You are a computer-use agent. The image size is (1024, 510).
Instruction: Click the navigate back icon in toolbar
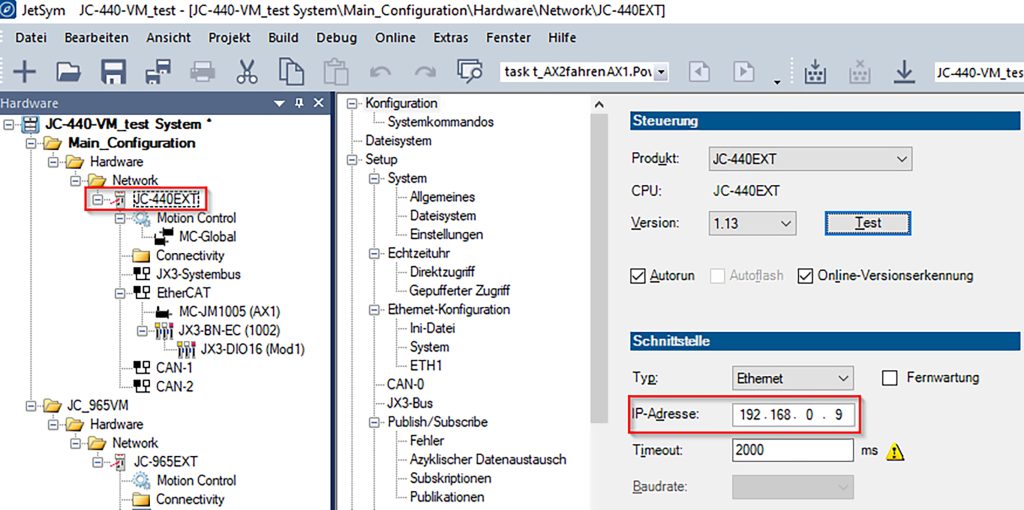click(x=699, y=71)
